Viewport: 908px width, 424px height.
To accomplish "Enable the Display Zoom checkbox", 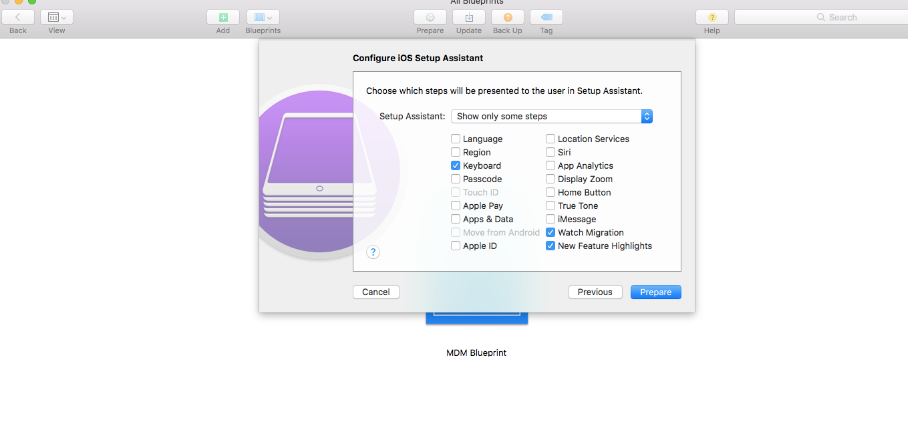I will [x=551, y=179].
